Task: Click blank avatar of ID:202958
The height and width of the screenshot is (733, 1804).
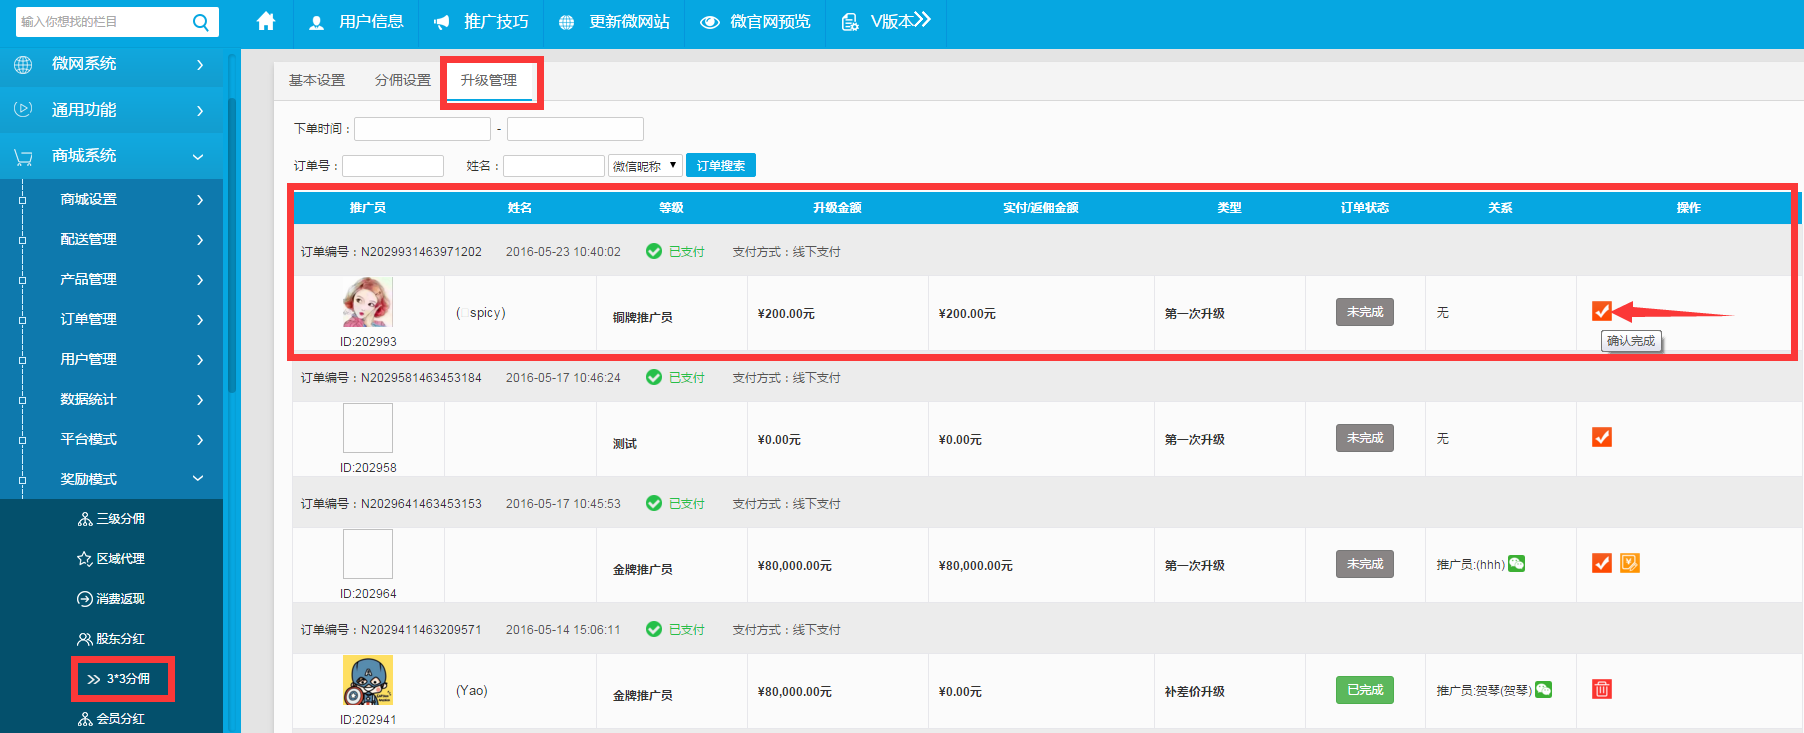Action: pyautogui.click(x=368, y=428)
